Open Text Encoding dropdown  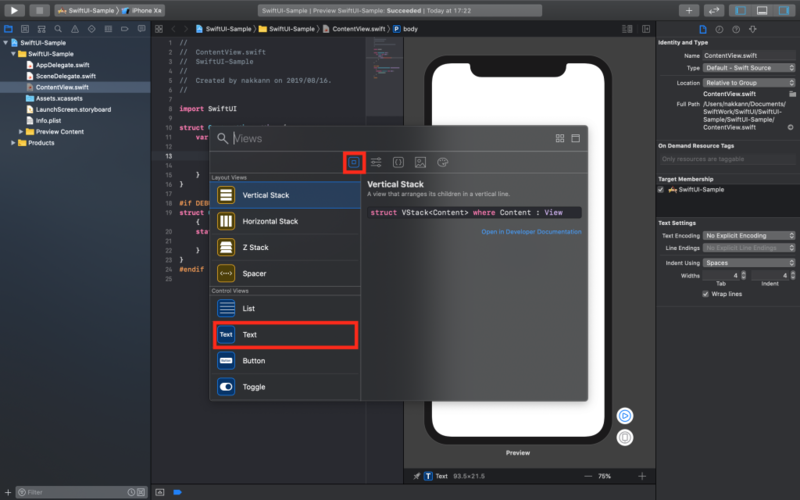pyautogui.click(x=749, y=236)
